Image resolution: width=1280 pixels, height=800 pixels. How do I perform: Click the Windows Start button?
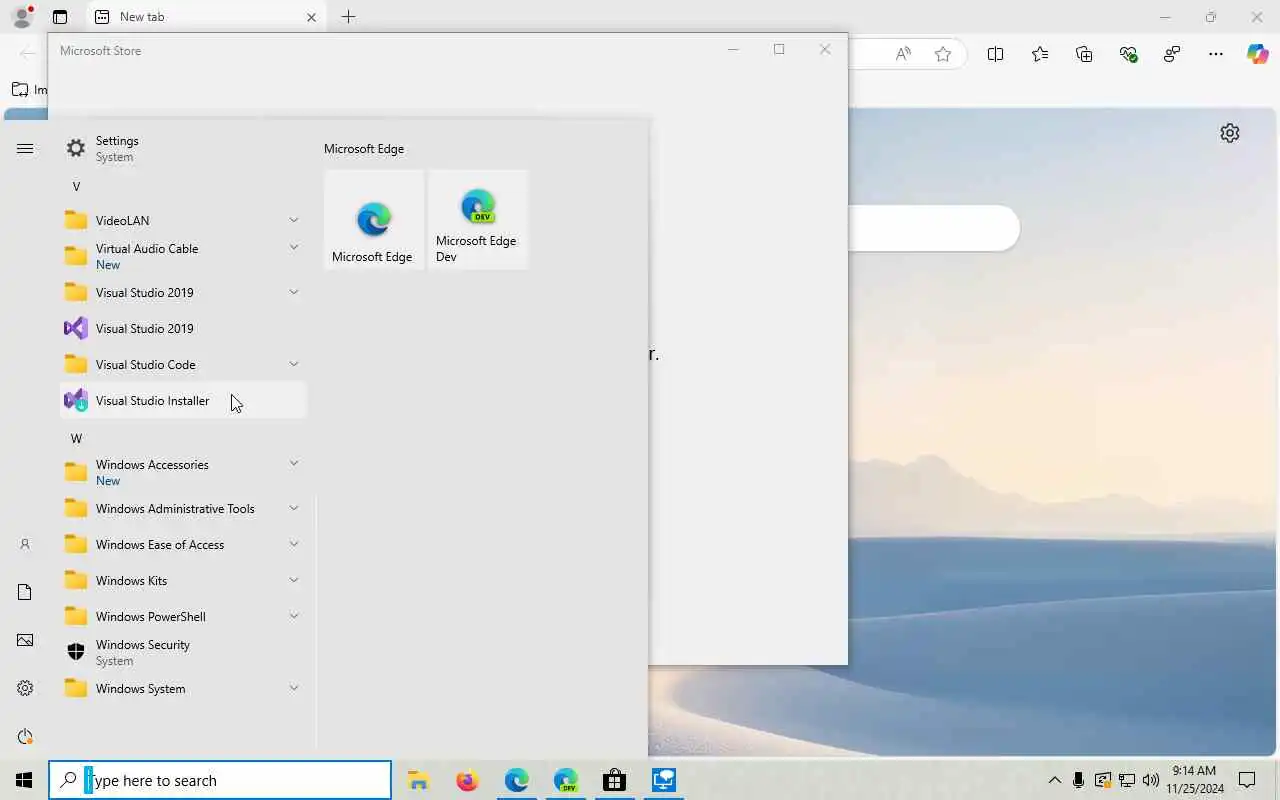tap(24, 780)
